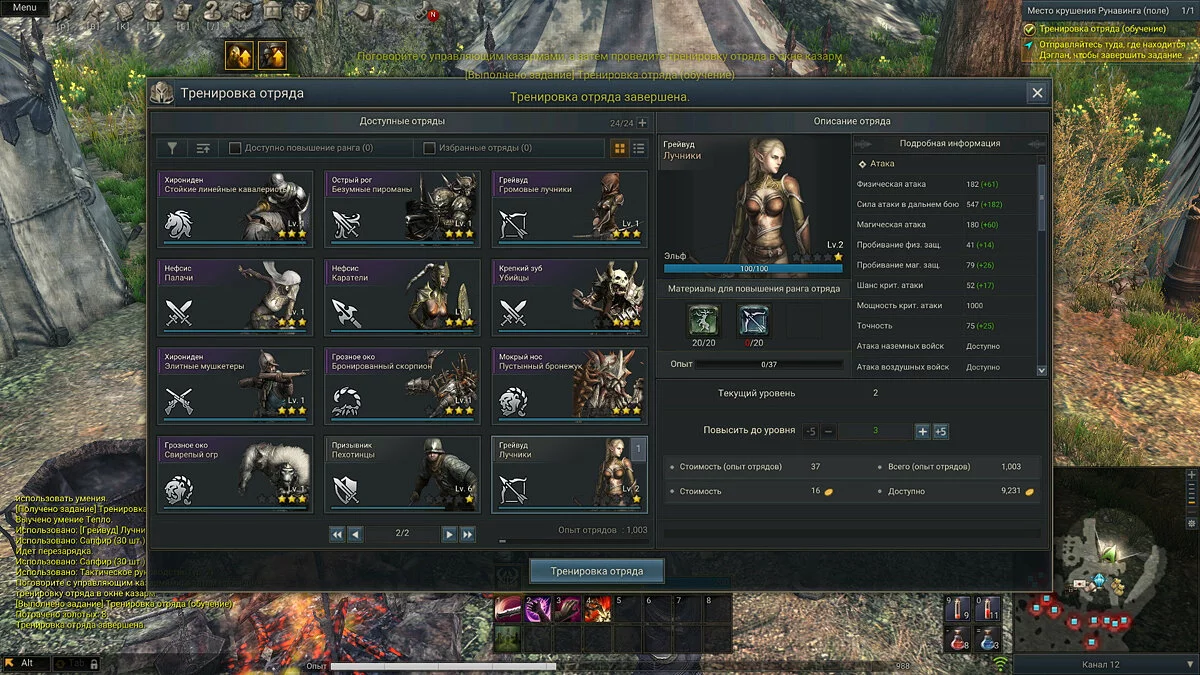Select the 'Палачи' squad card
The height and width of the screenshot is (675, 1200).
pos(235,297)
